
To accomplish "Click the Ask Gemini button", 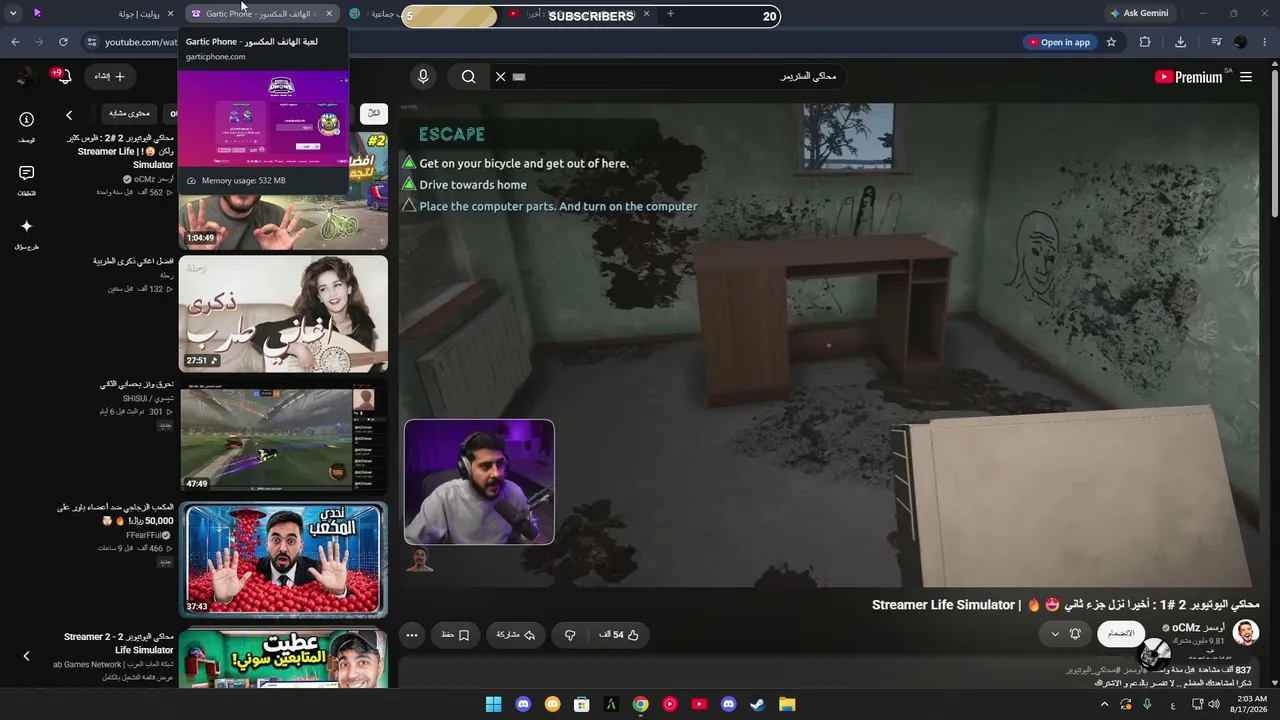I will 1138,14.
